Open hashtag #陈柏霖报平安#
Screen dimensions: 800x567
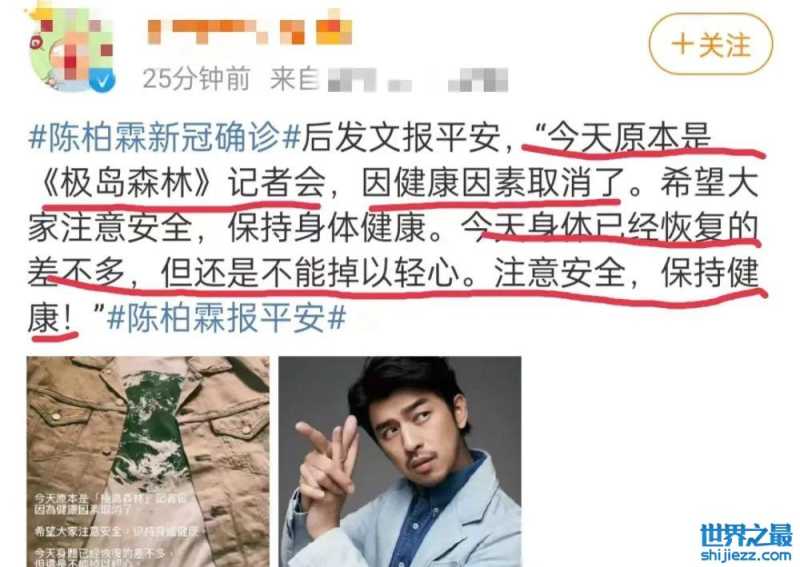pos(227,318)
